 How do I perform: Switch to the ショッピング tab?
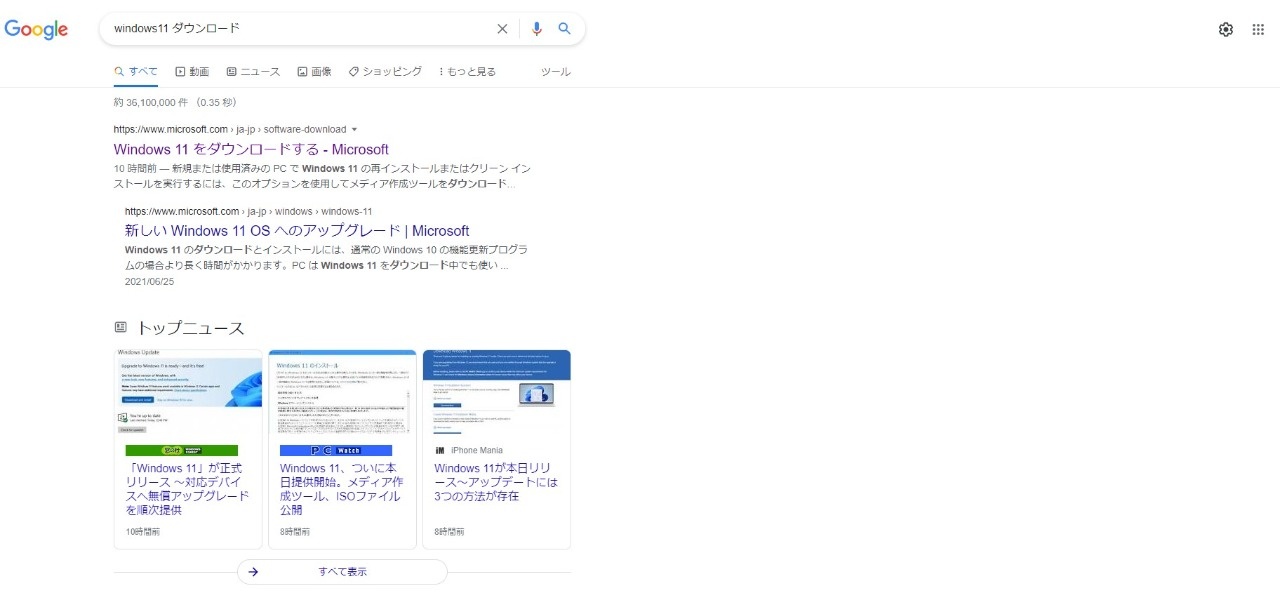385,72
